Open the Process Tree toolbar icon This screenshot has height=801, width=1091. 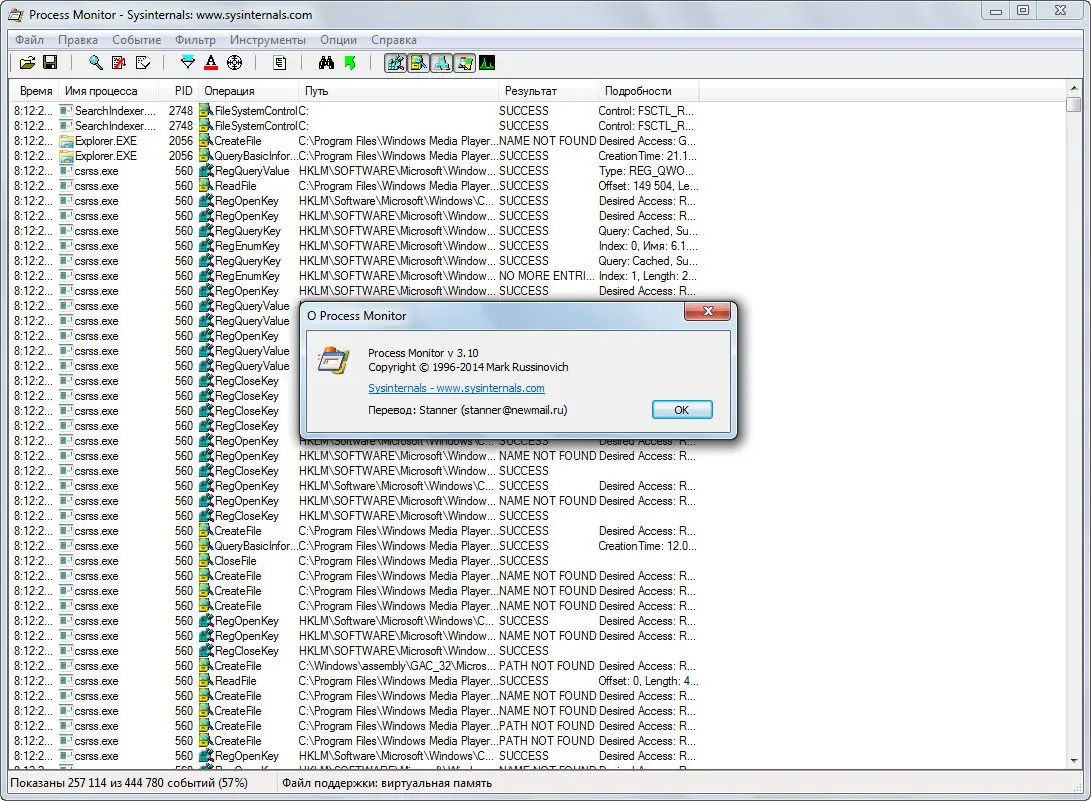280,63
